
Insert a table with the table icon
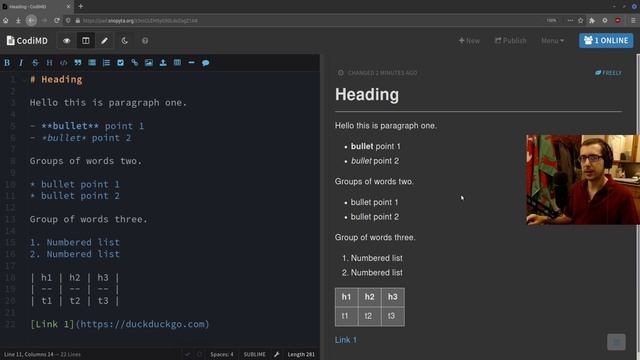click(x=177, y=62)
